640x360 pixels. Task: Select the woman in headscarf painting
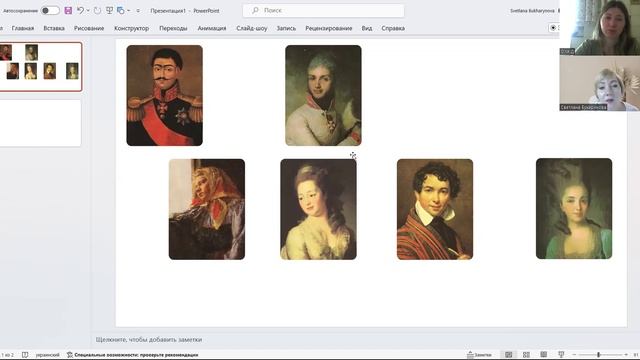point(207,209)
